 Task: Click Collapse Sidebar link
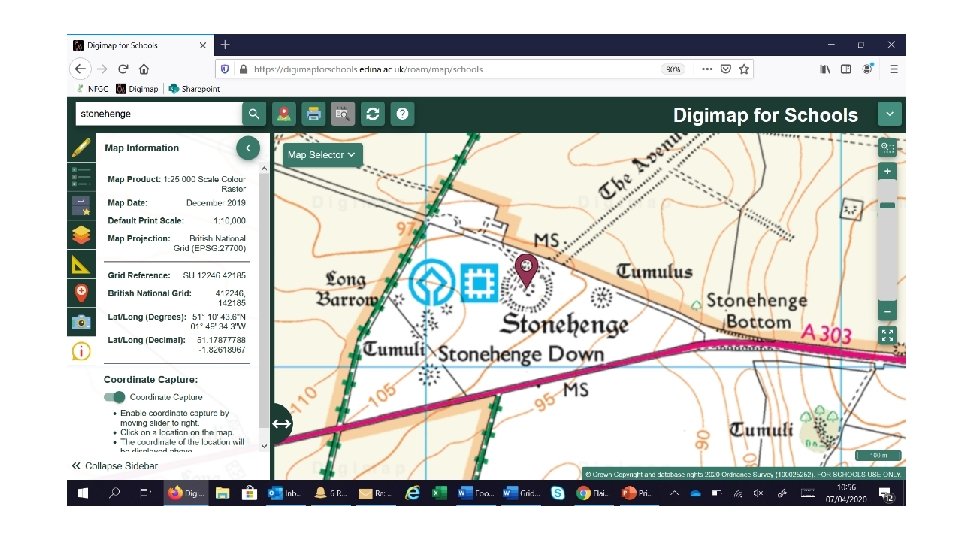coord(114,466)
